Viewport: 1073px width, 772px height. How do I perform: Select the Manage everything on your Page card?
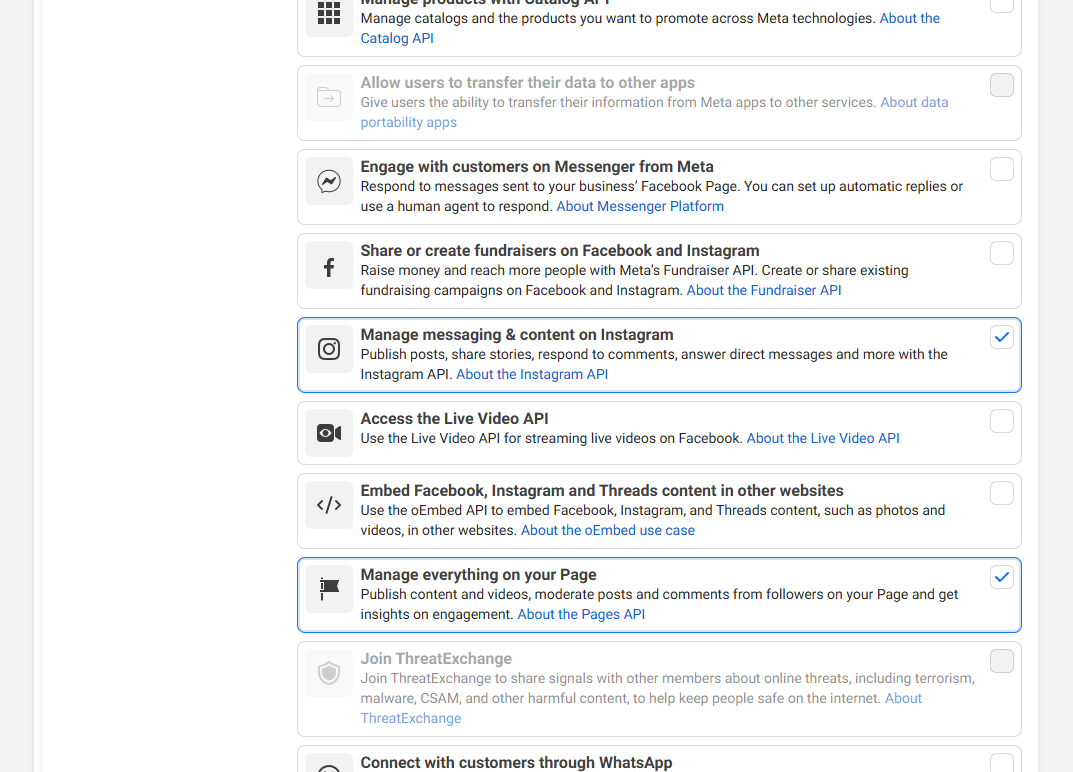coord(660,594)
